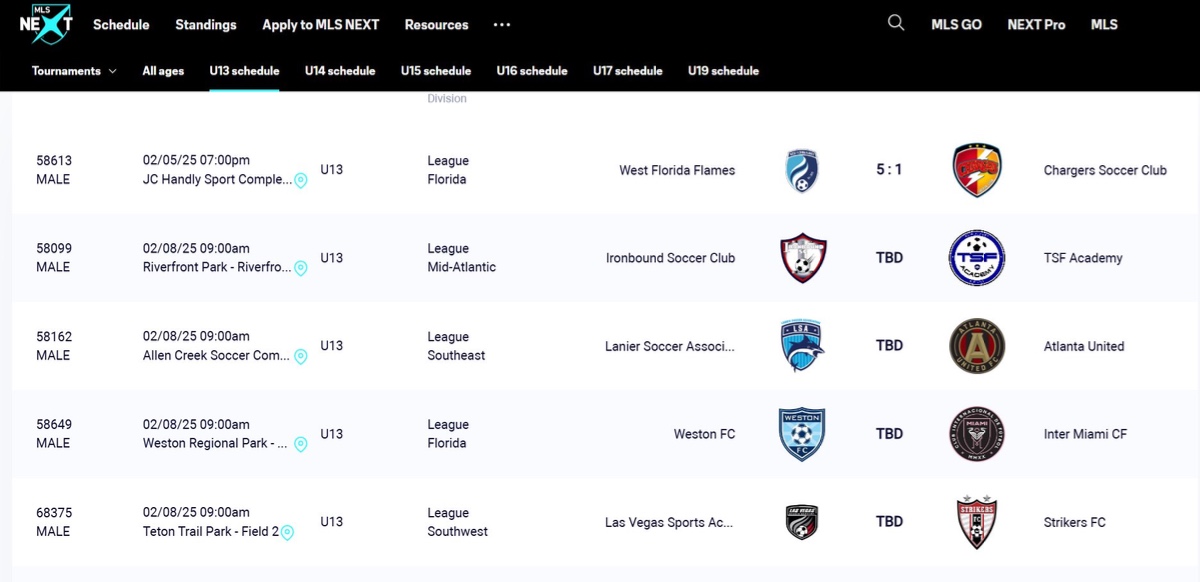Click the Strikers FC crest
This screenshot has height=582, width=1200.
click(977, 522)
